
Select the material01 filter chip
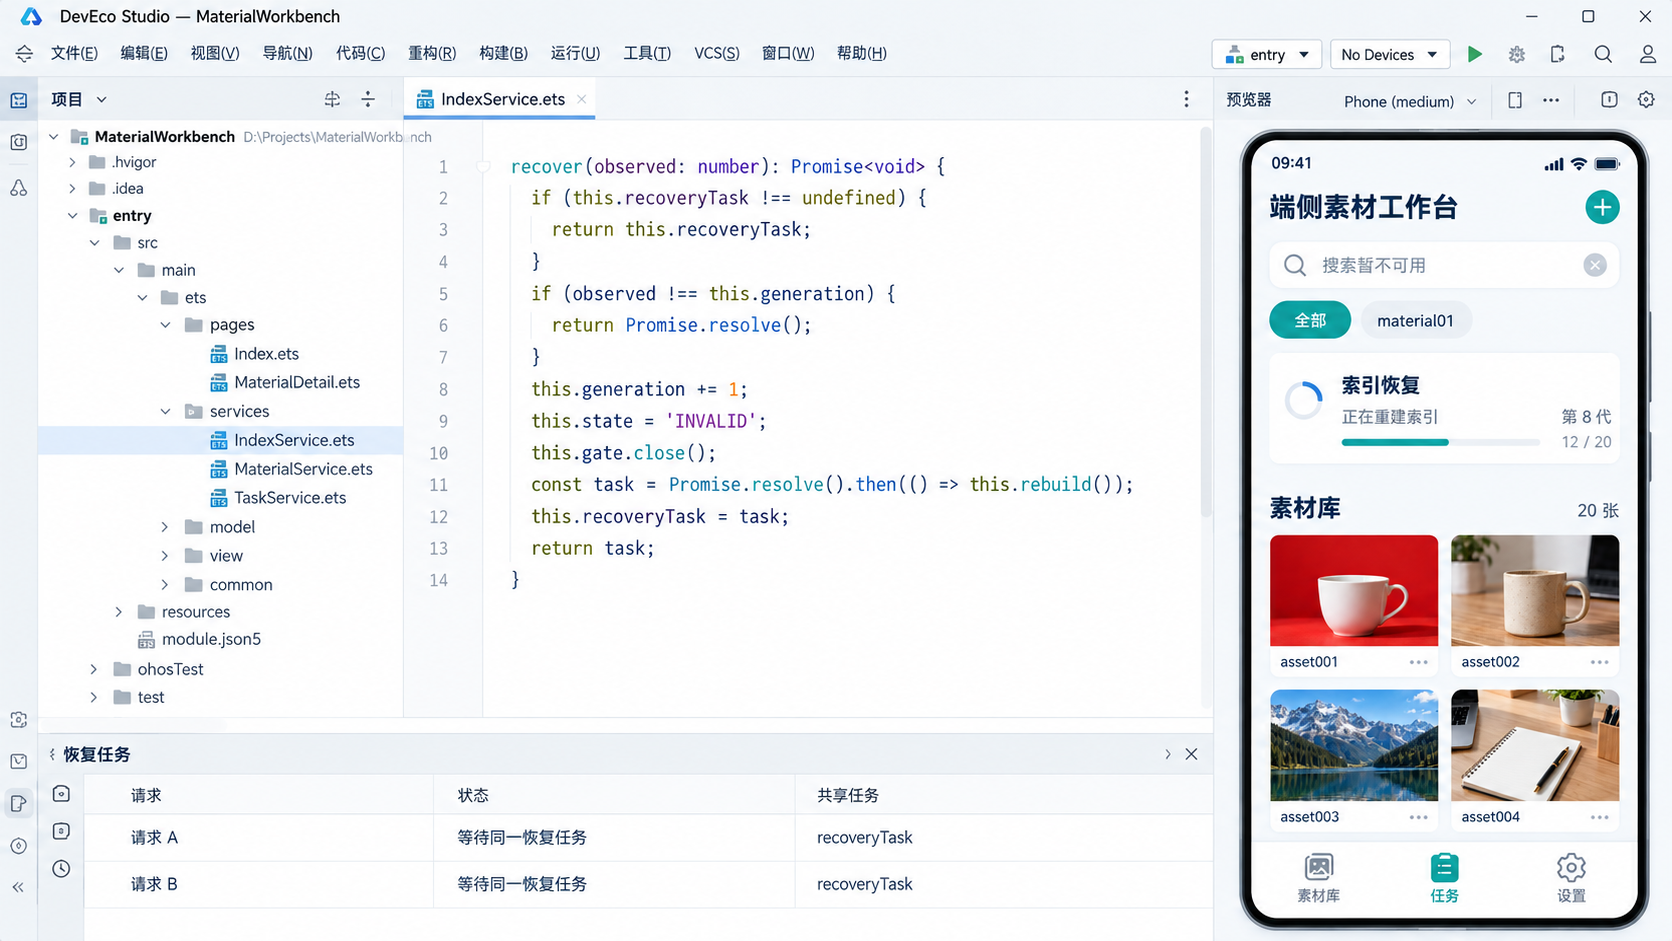[x=1415, y=320]
